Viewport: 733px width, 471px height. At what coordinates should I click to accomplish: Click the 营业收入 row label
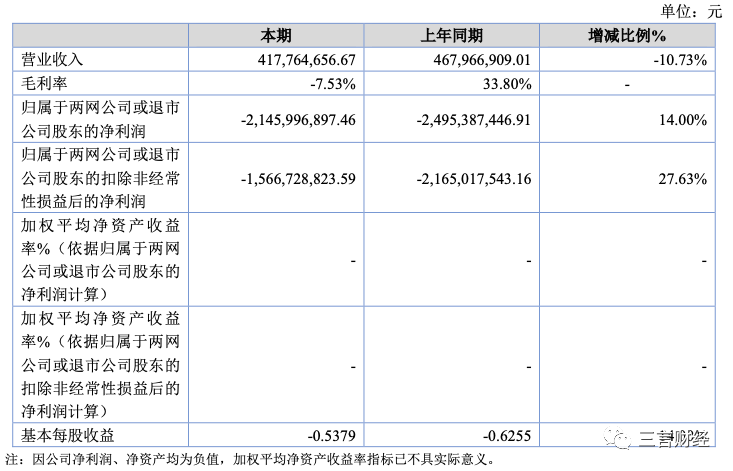[x=52, y=60]
